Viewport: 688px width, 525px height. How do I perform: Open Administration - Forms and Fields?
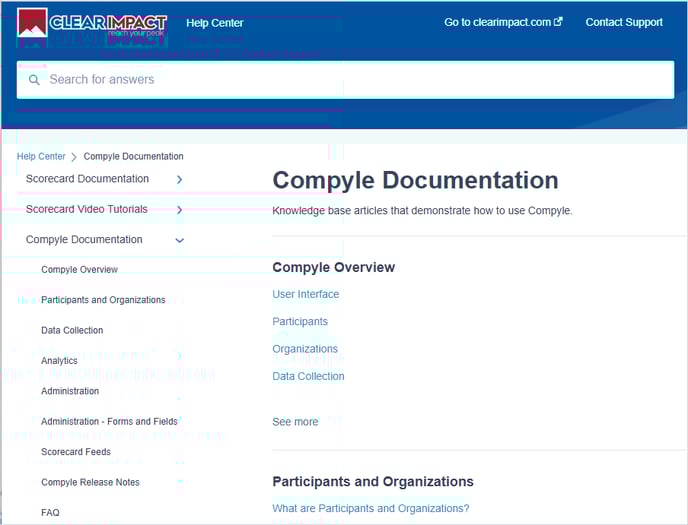[x=109, y=421]
